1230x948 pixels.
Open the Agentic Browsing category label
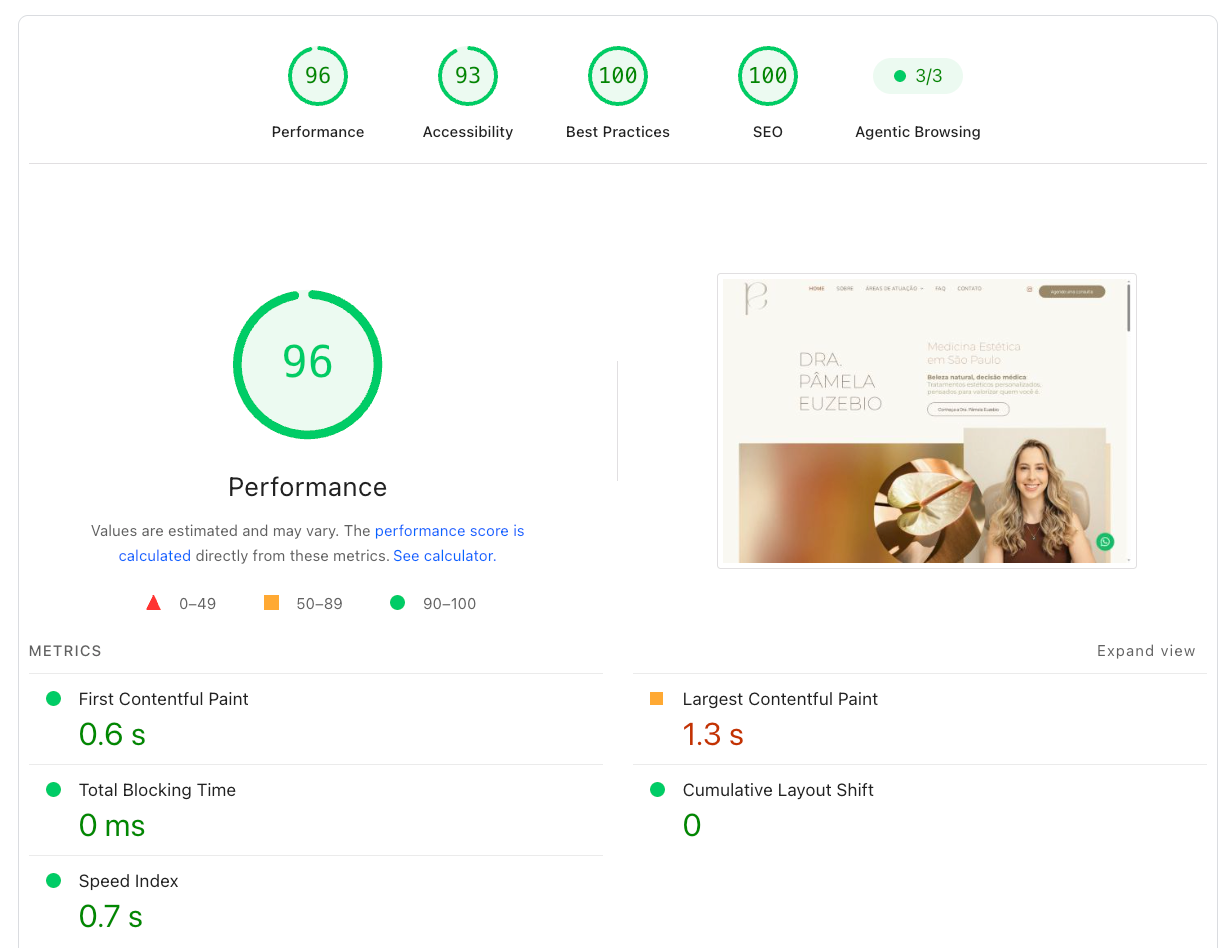pos(918,132)
